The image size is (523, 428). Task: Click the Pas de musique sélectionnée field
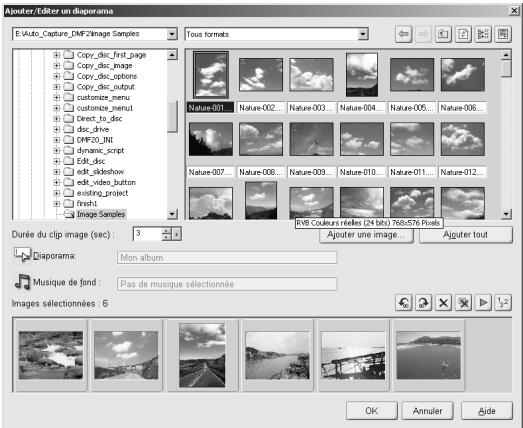(227, 284)
